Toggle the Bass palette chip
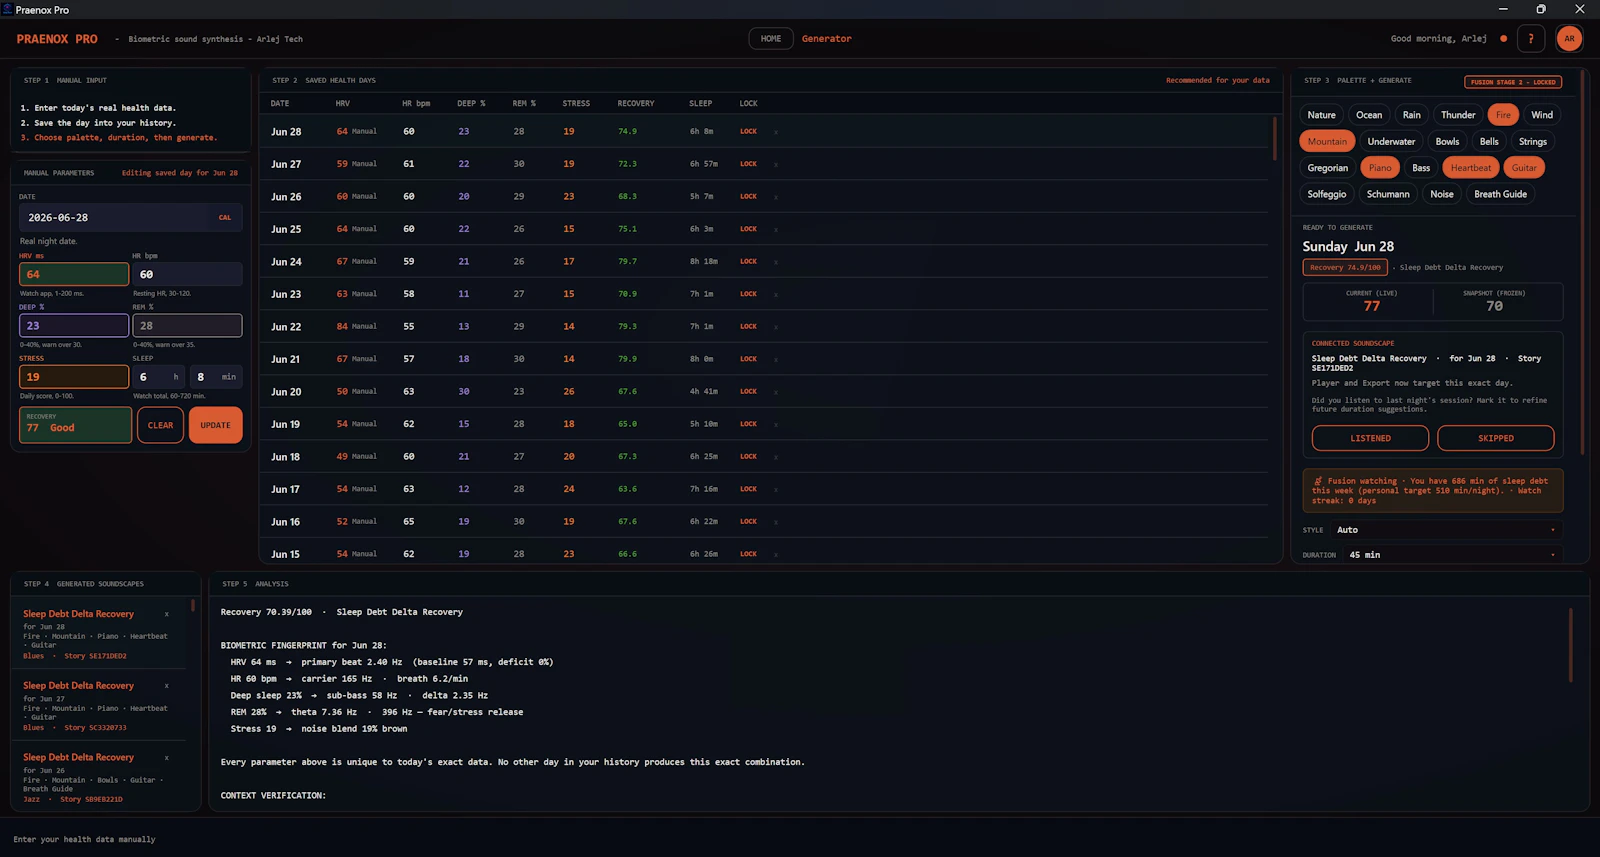The image size is (1600, 857). click(1421, 168)
